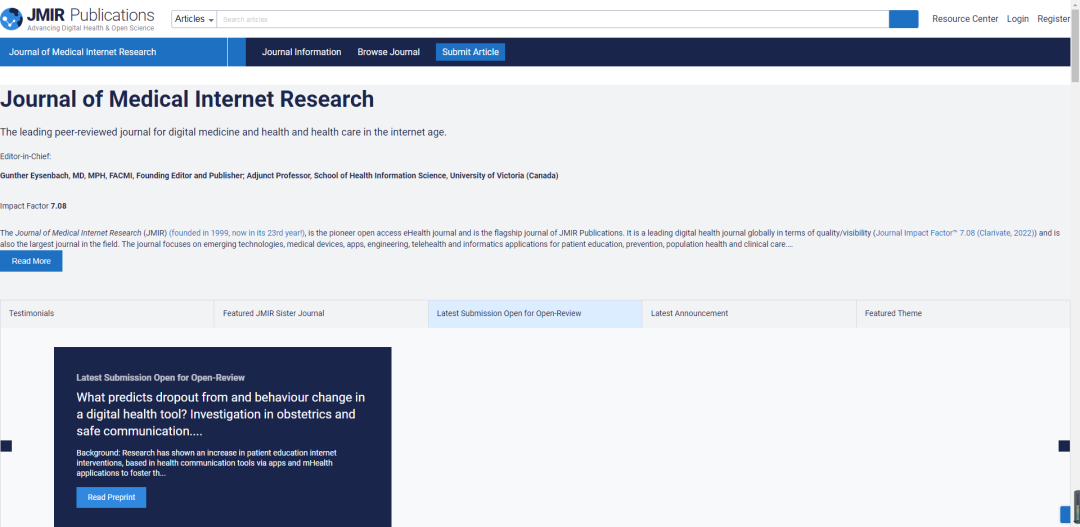1080x527 pixels.
Task: Click the Journal of Medical Internet Research heading
Action: (187, 99)
